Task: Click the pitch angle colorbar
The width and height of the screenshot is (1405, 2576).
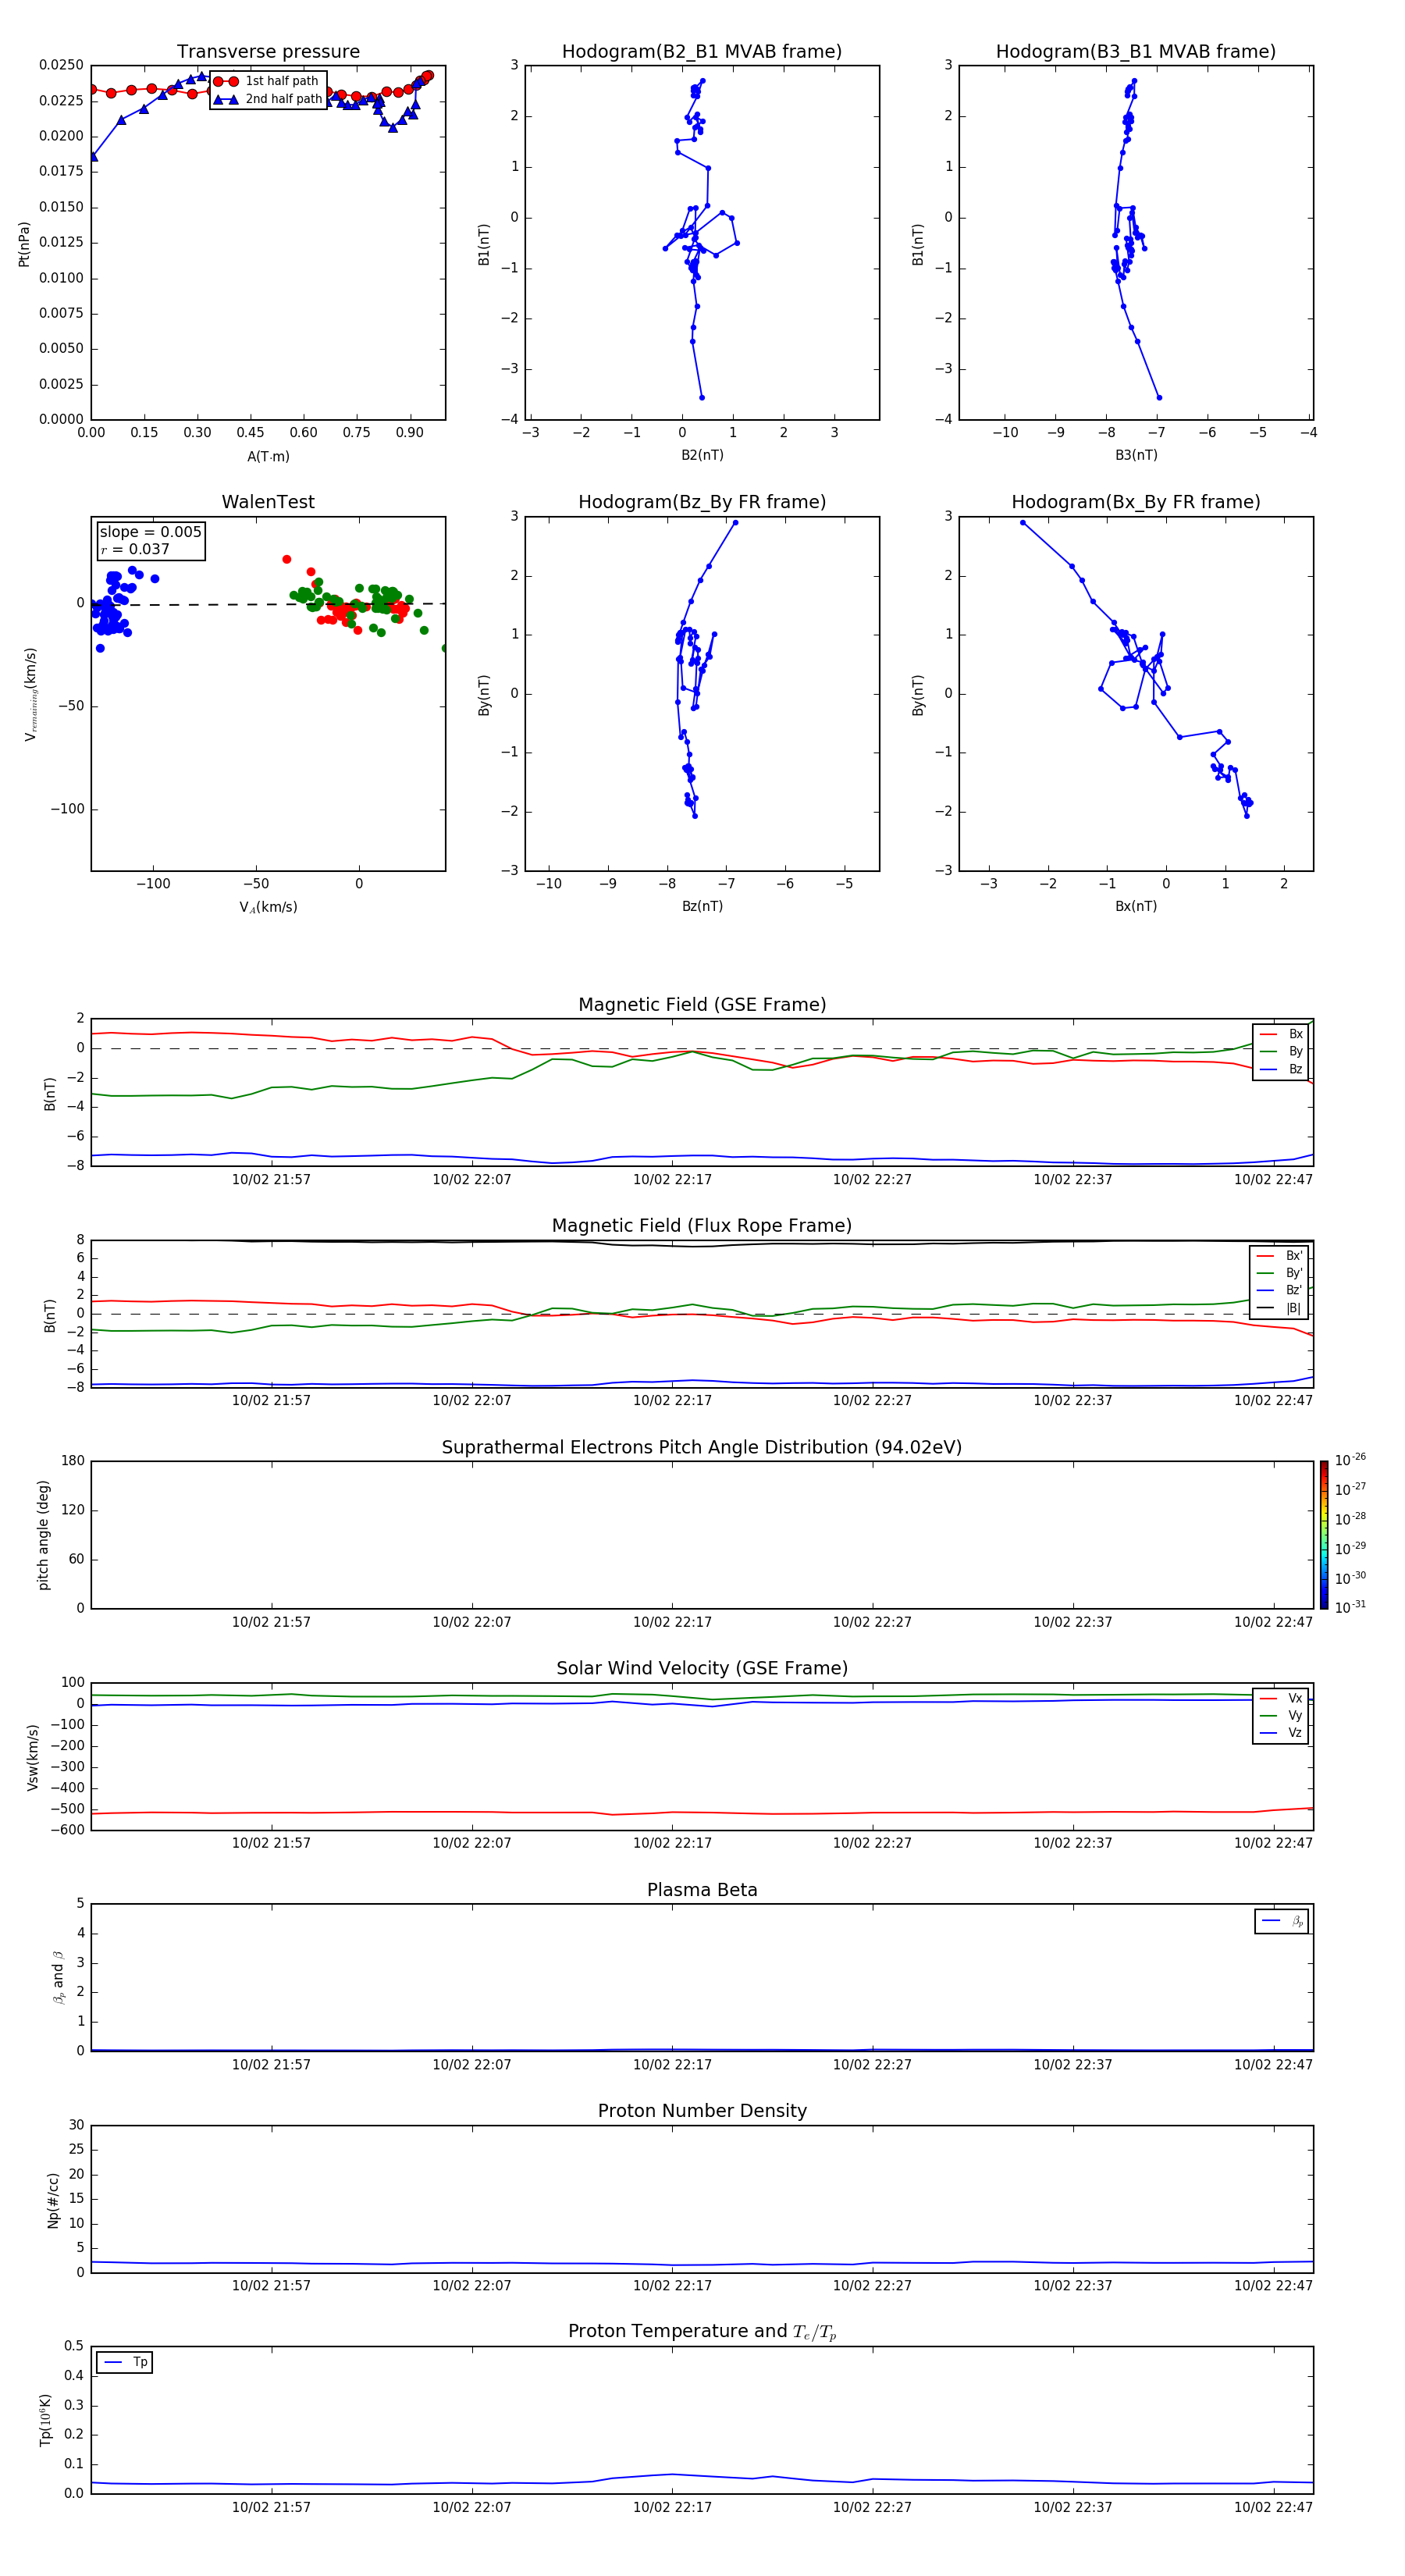Action: click(x=1324, y=1535)
